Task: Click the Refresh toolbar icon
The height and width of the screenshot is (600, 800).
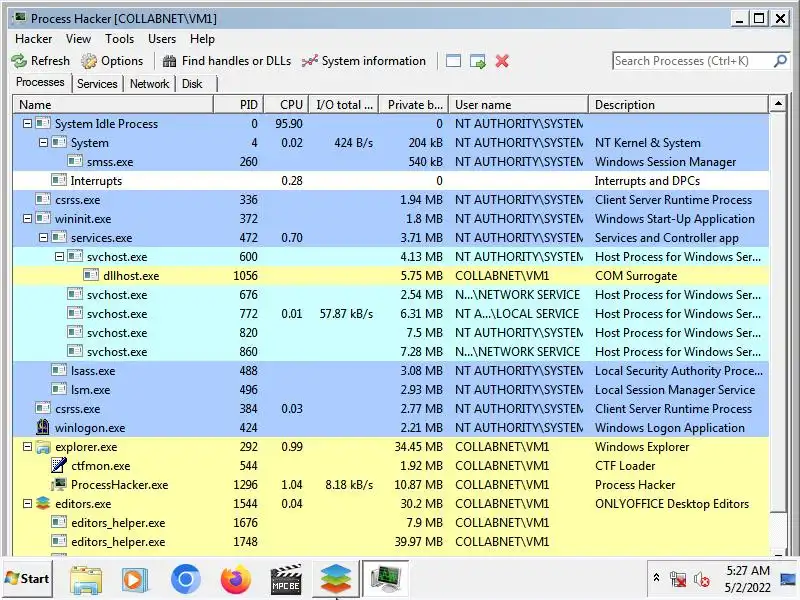Action: [x=19, y=61]
